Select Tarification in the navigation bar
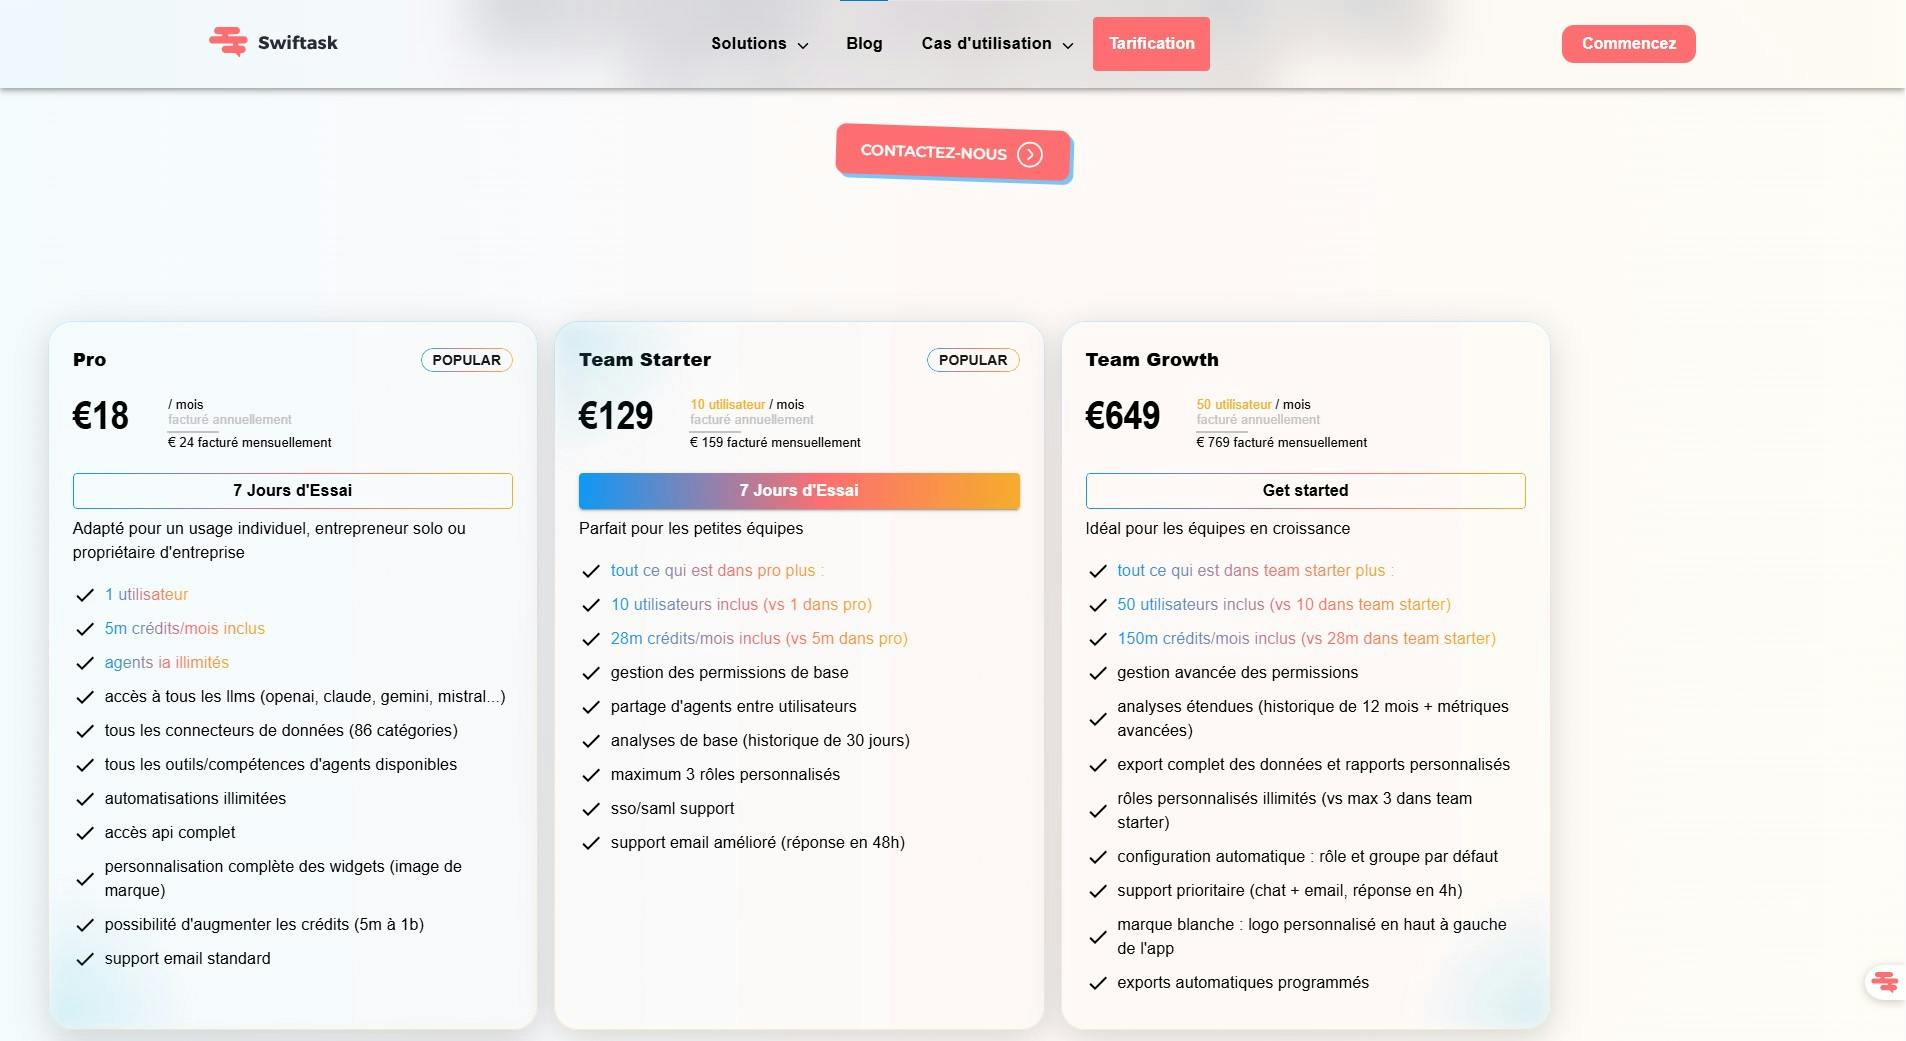Viewport: 1906px width, 1041px height. point(1151,43)
